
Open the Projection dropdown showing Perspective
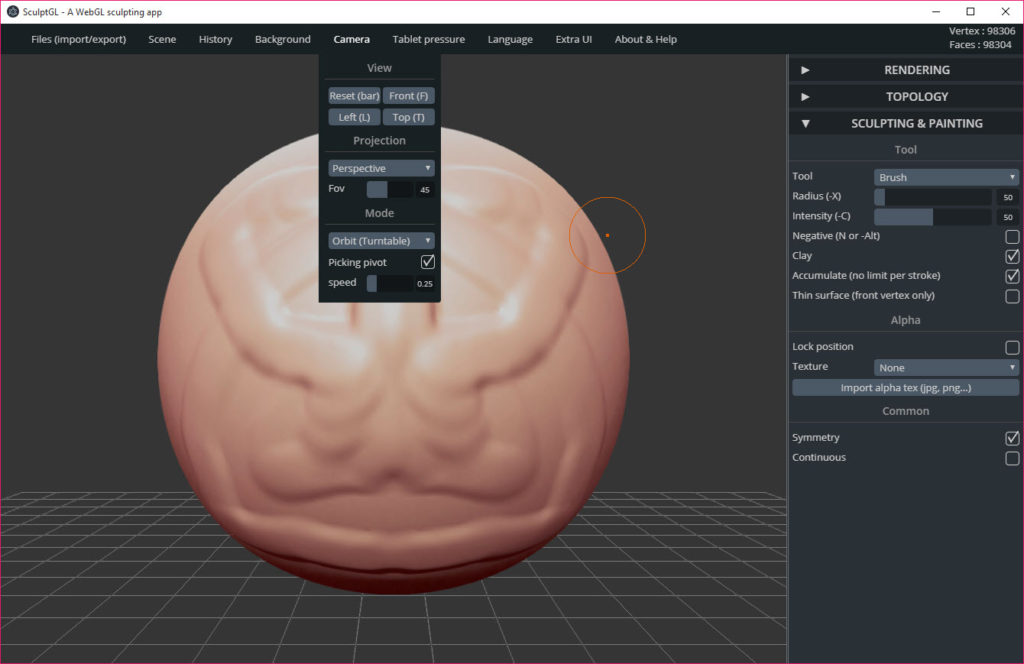click(379, 167)
